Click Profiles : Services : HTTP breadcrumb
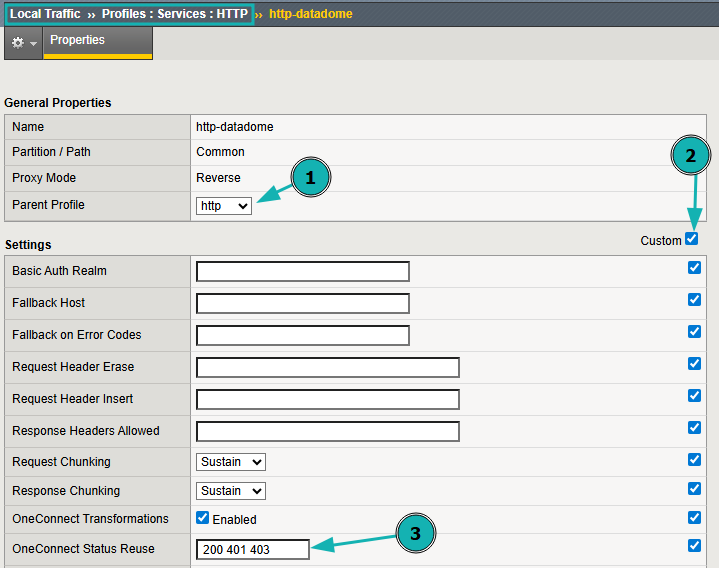 coord(175,14)
